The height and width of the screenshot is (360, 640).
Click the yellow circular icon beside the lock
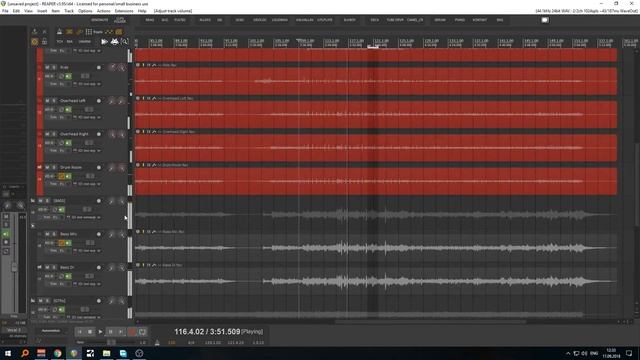[x=35, y=41]
